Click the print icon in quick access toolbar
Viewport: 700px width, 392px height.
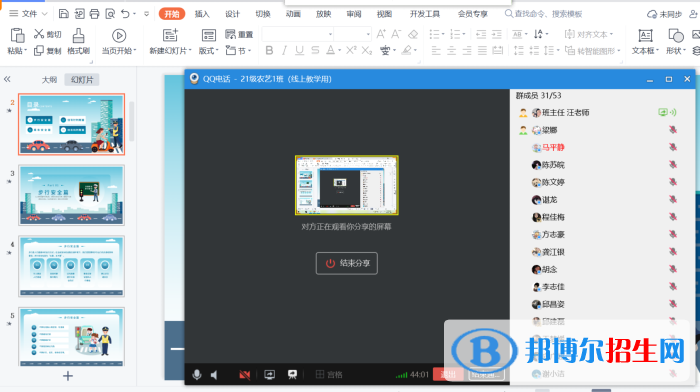pos(94,14)
